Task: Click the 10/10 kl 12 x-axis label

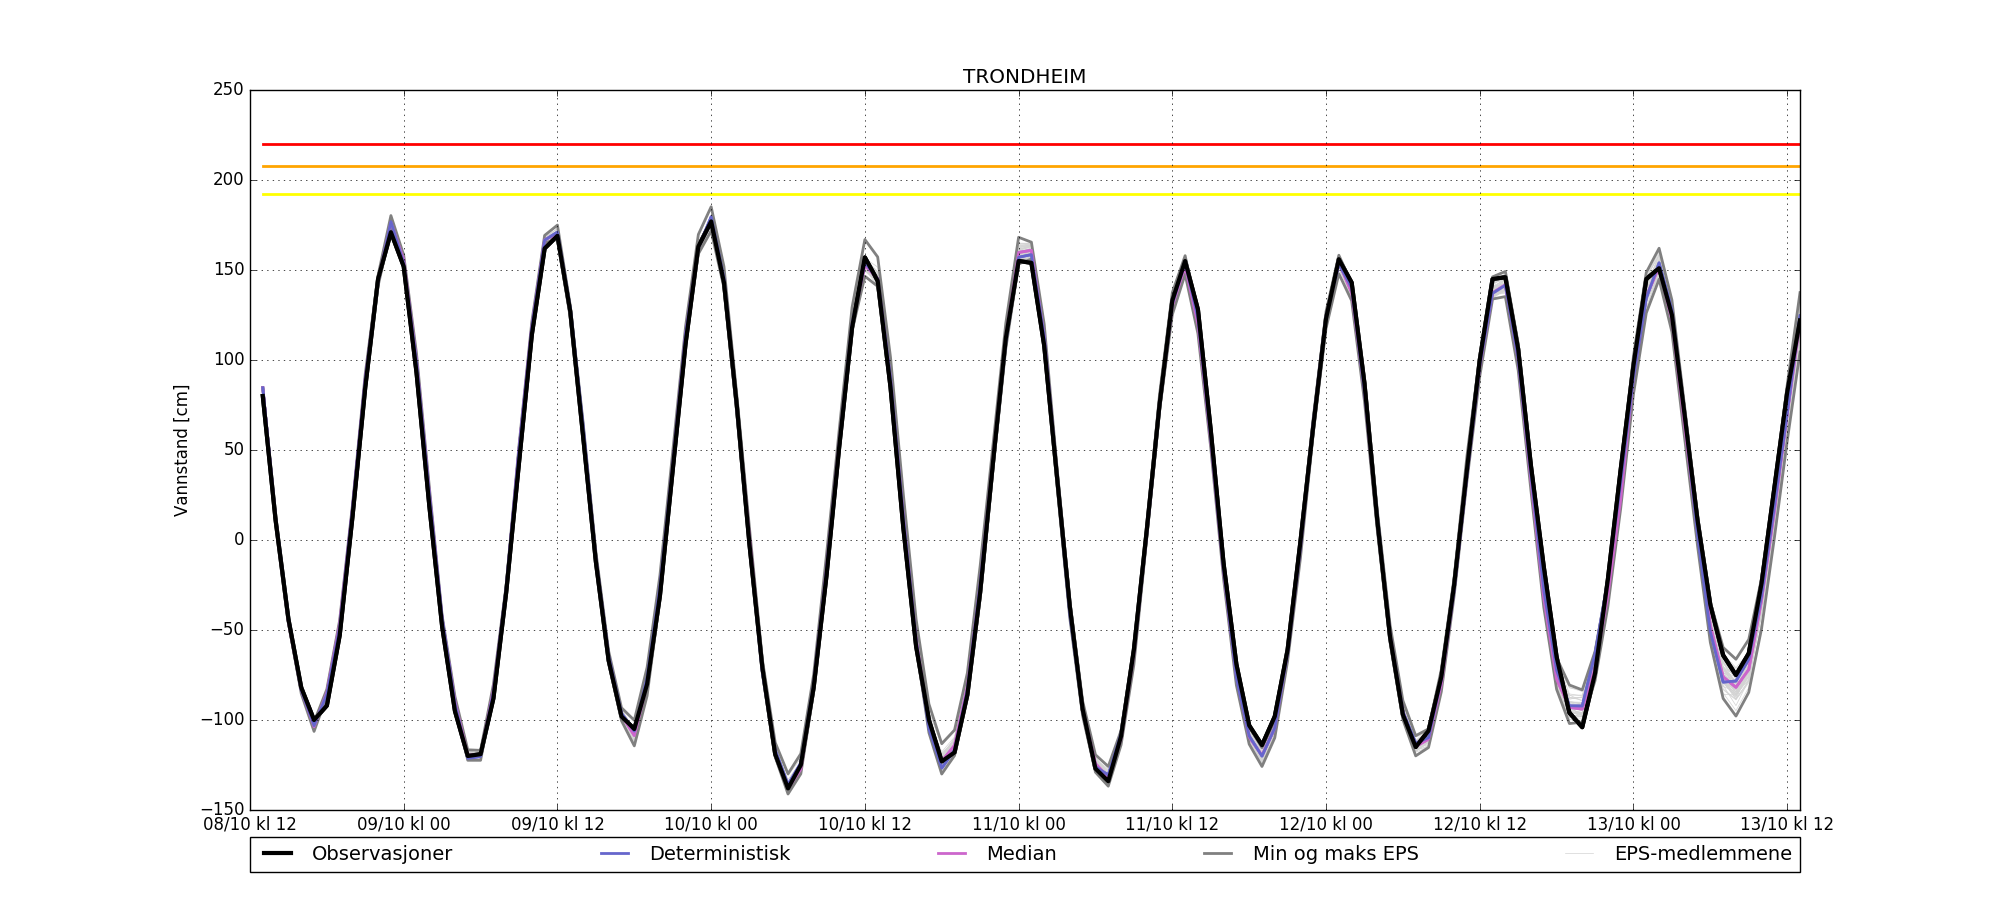Action: [865, 825]
